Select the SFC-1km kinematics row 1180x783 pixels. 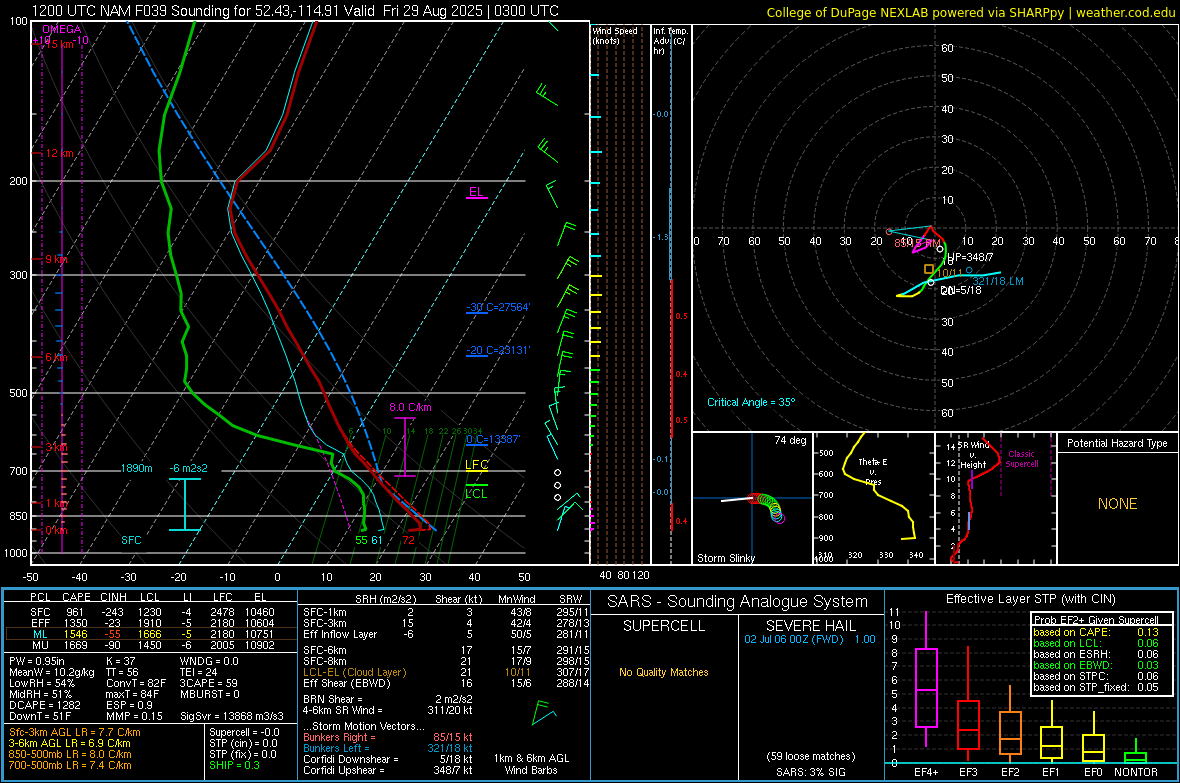point(446,612)
